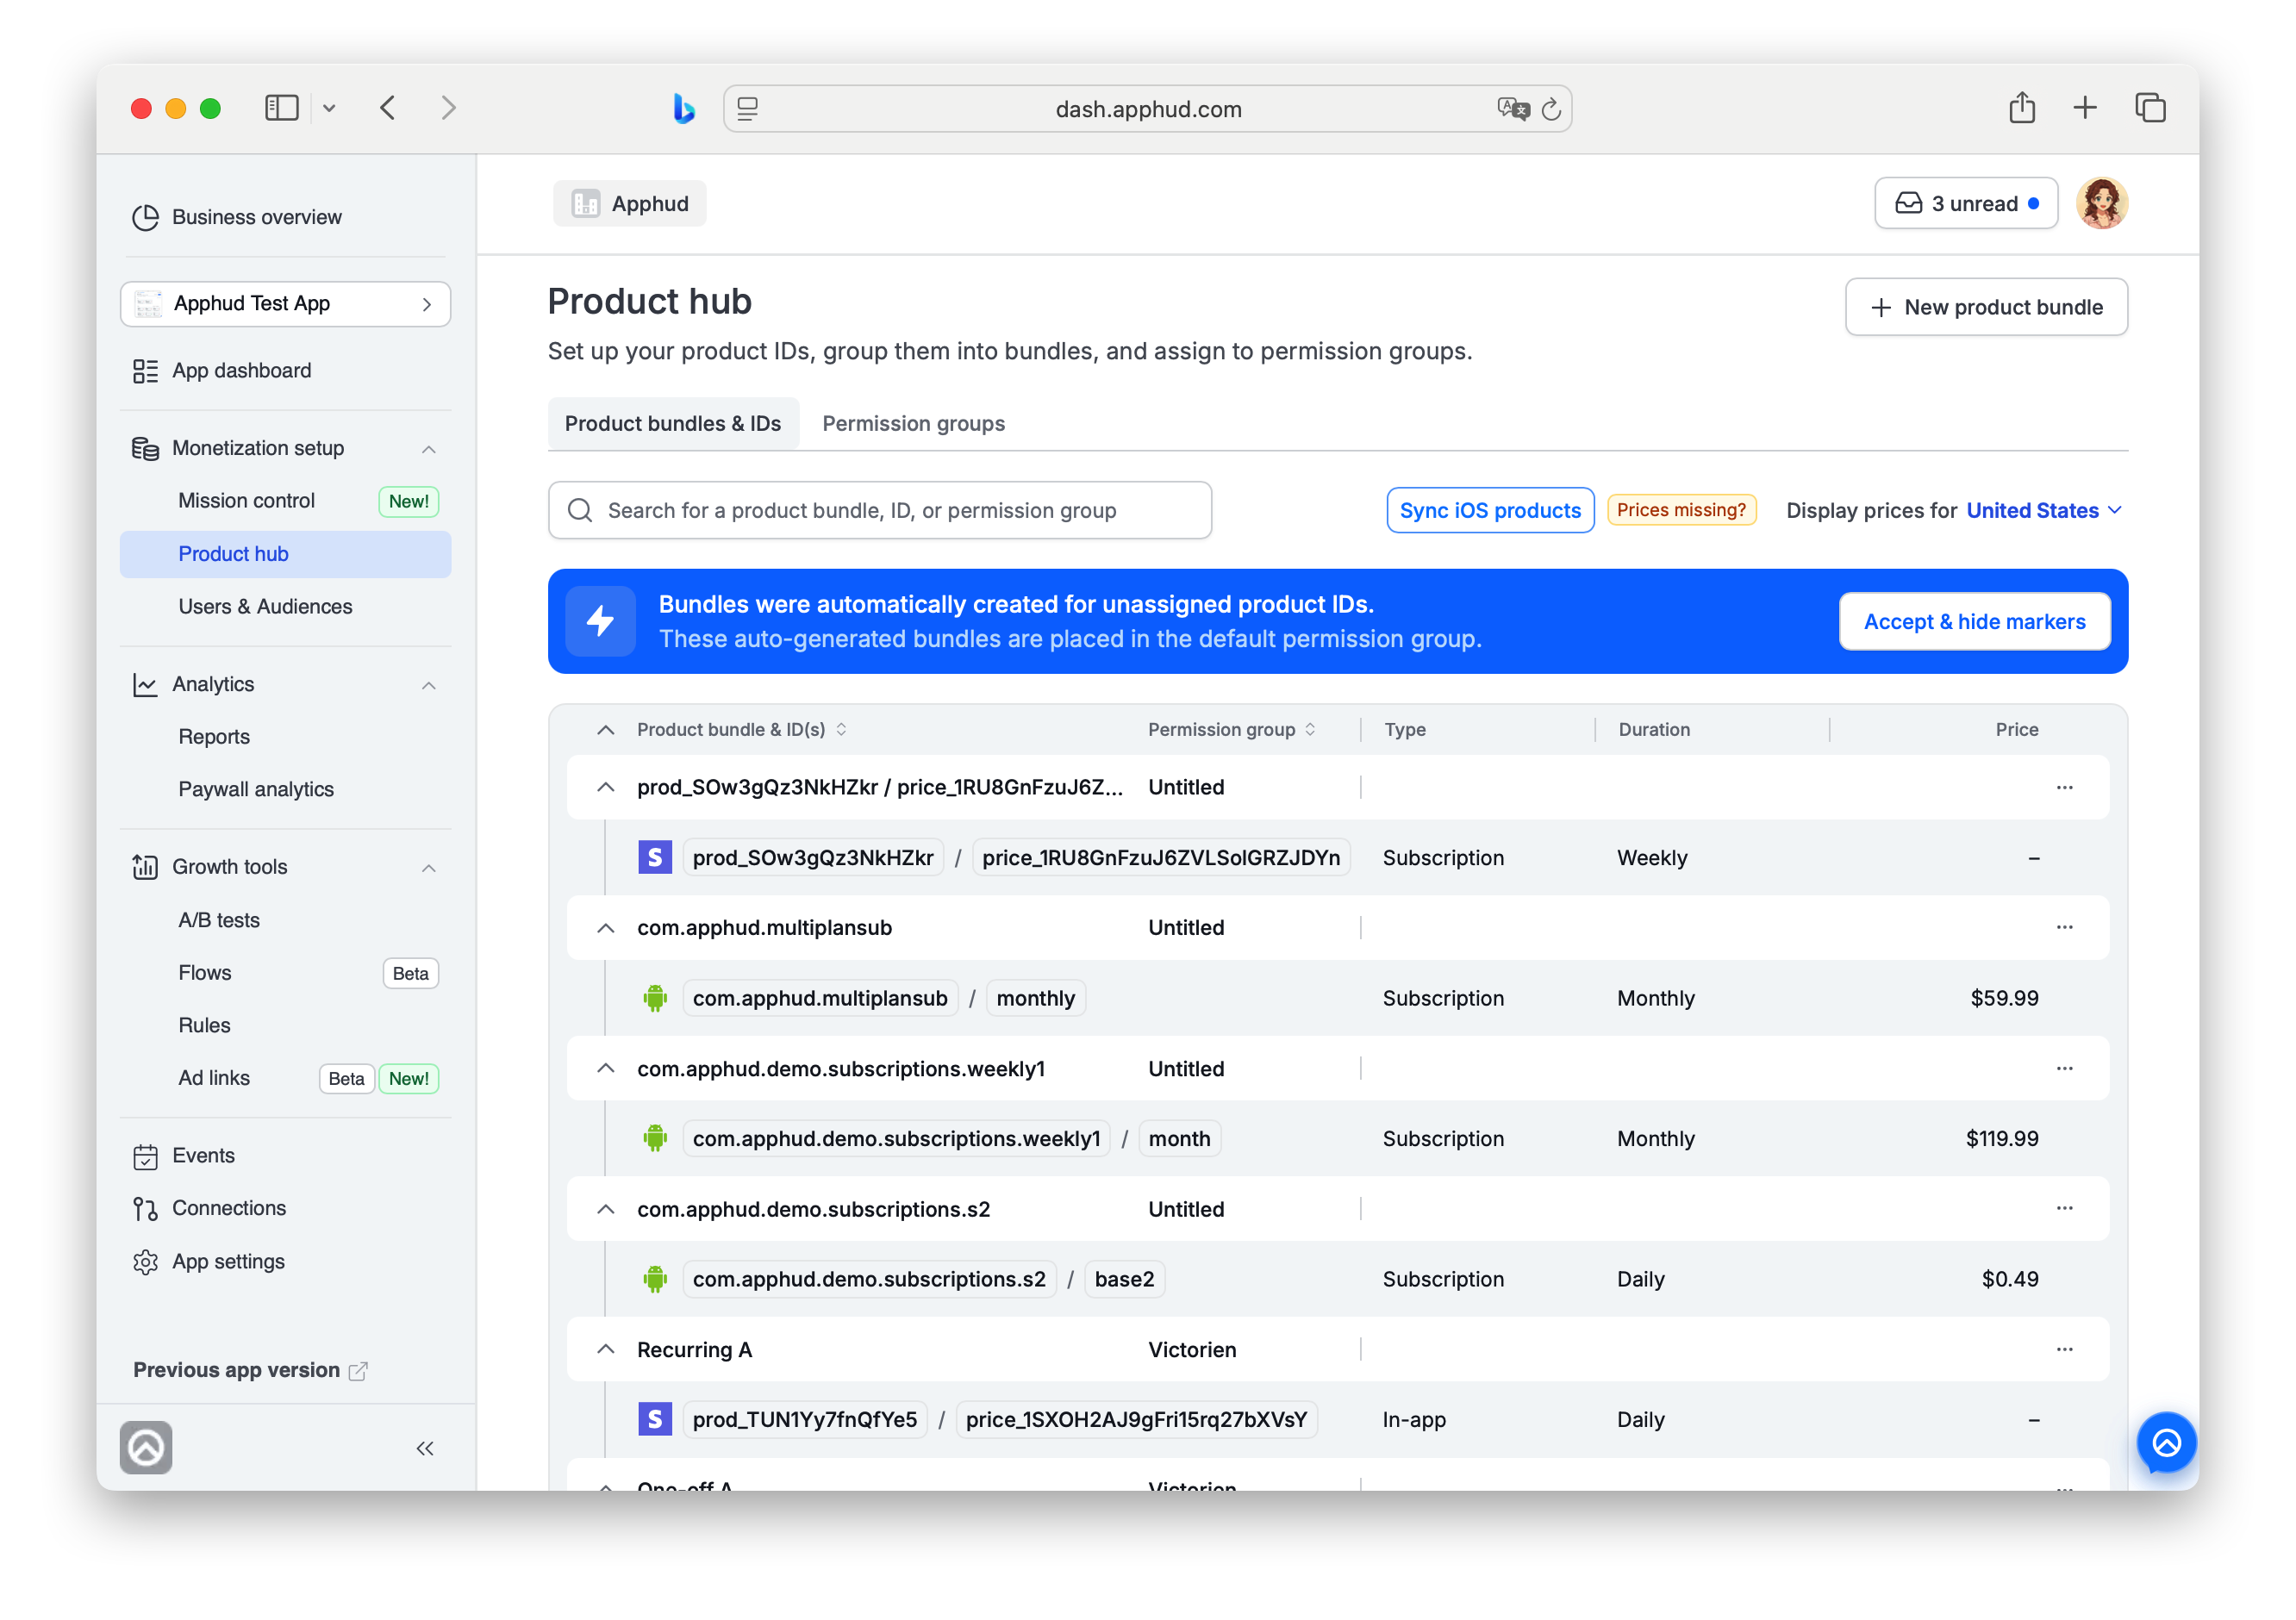The width and height of the screenshot is (2296, 1620).
Task: Open Connections in the sidebar
Action: tap(209, 1209)
